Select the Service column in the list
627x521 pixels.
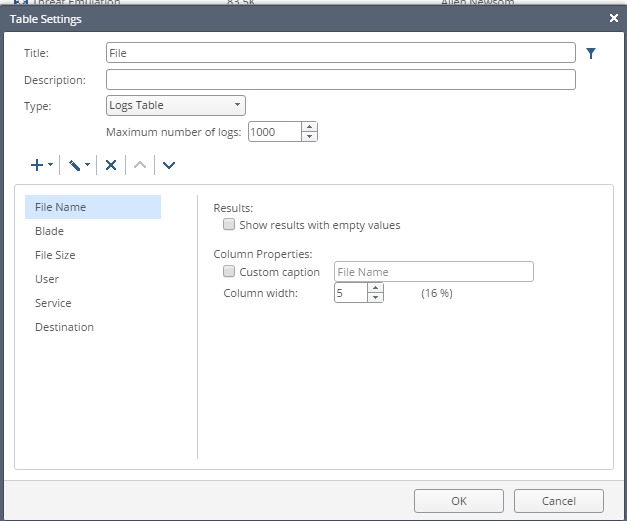[x=93, y=303]
